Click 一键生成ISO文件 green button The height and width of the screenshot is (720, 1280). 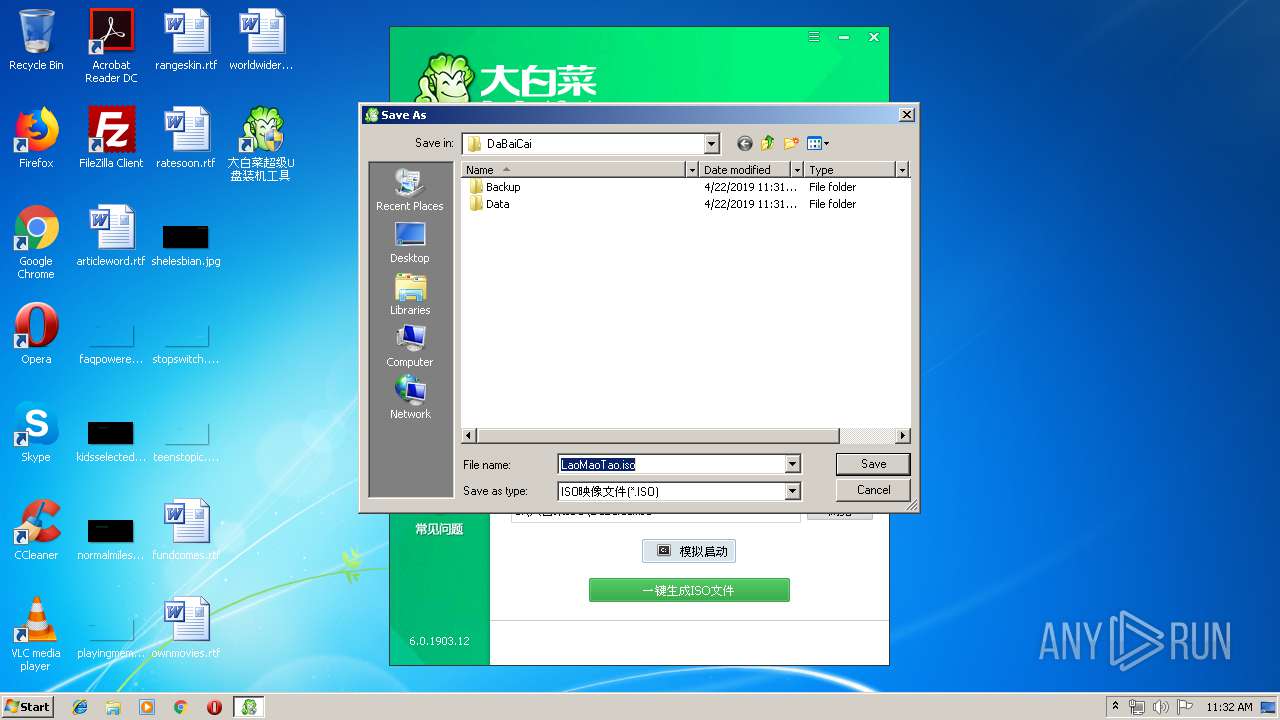[x=689, y=590]
